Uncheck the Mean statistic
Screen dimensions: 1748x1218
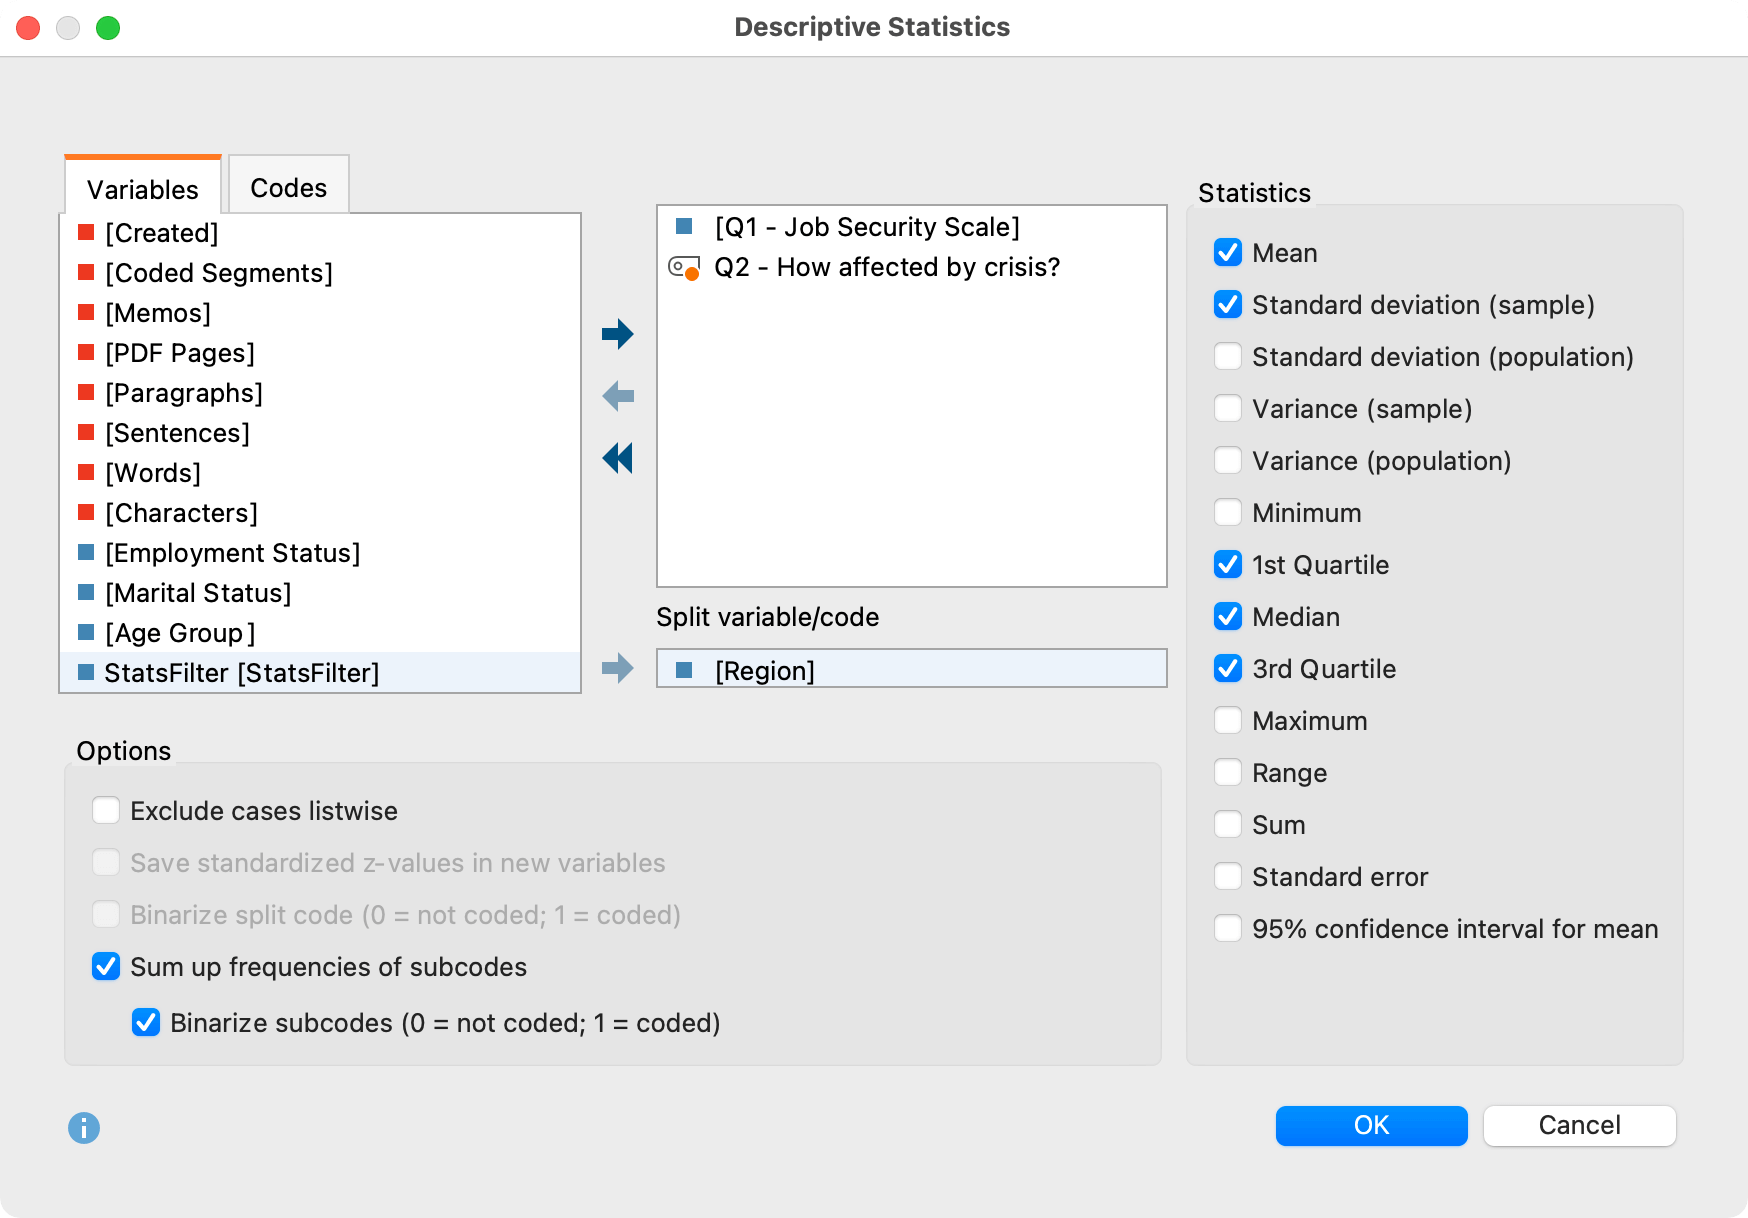pyautogui.click(x=1228, y=253)
